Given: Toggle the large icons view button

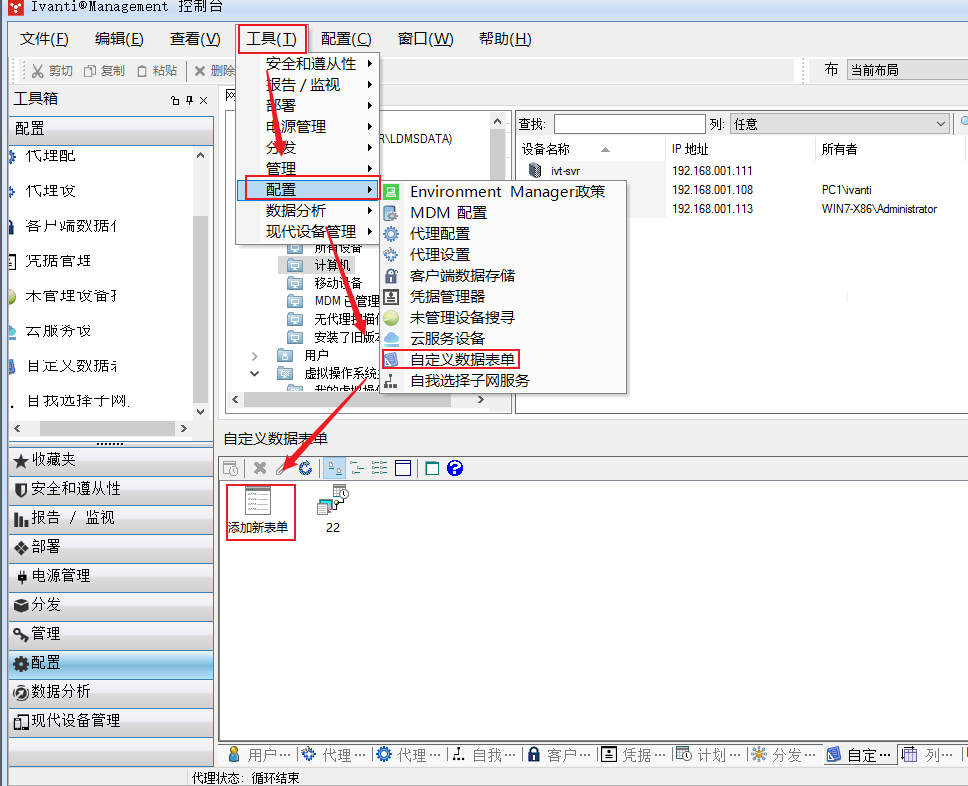Looking at the screenshot, I should pos(332,468).
